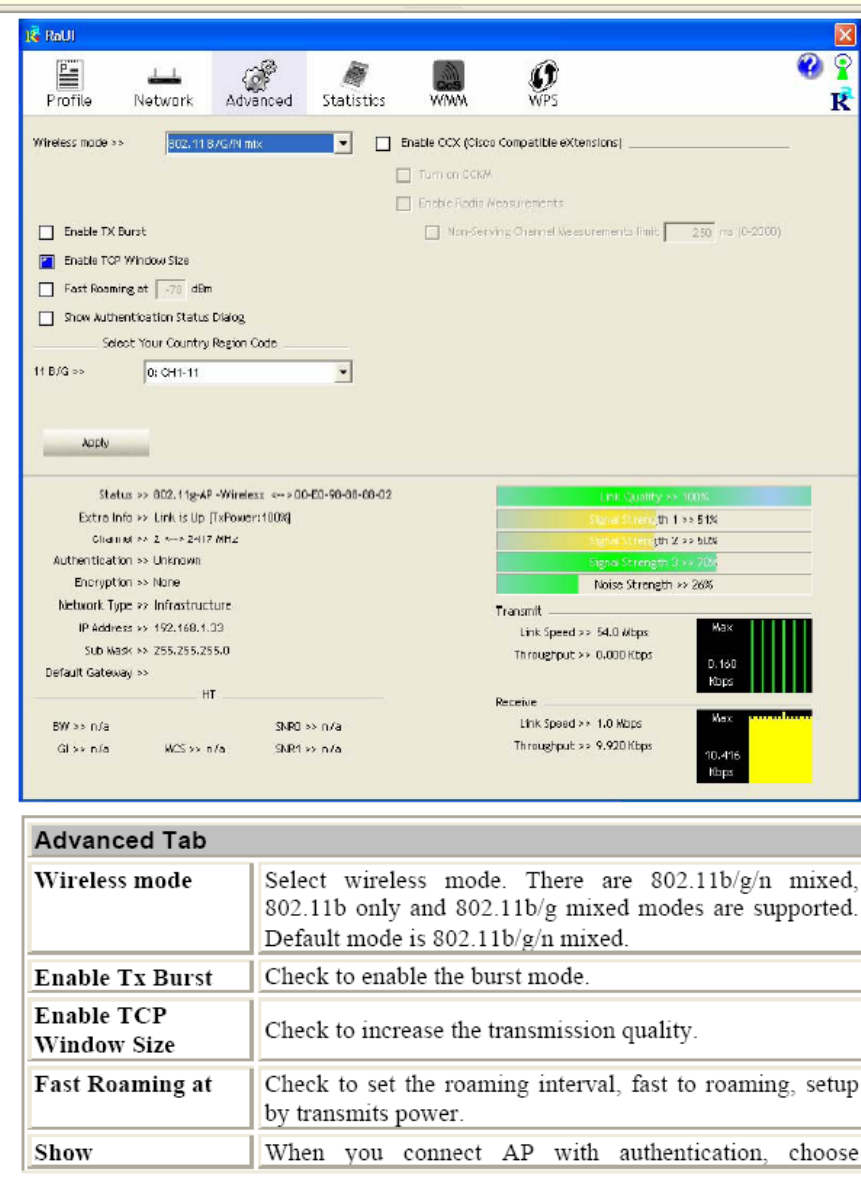Click Network Type Infrastructure text
Viewport: 861px width, 1178px height.
click(145, 605)
